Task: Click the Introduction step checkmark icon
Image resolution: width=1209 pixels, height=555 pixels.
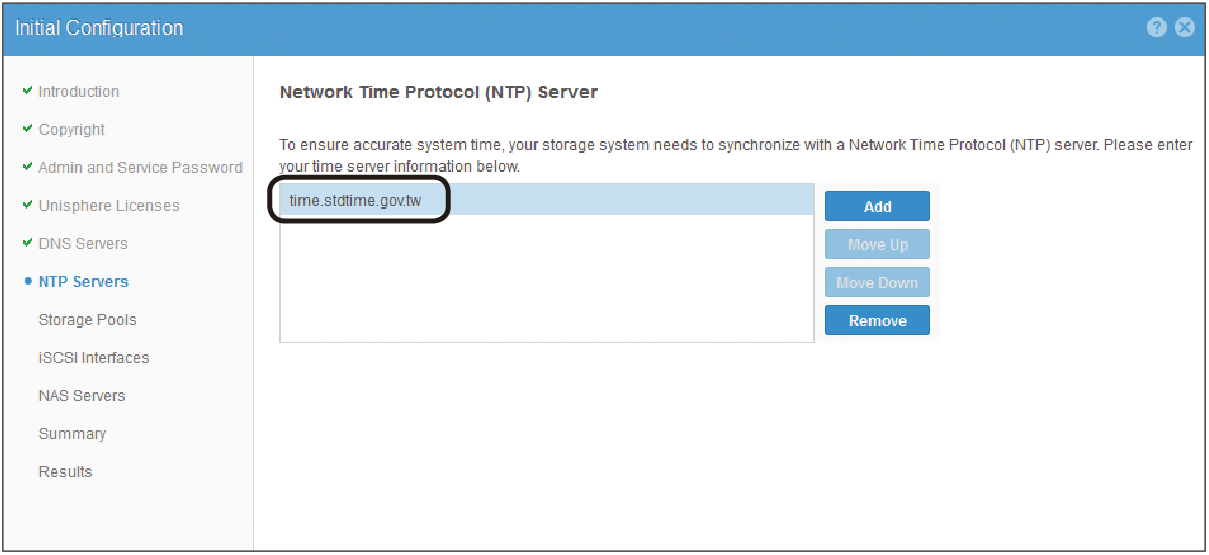Action: (x=27, y=91)
